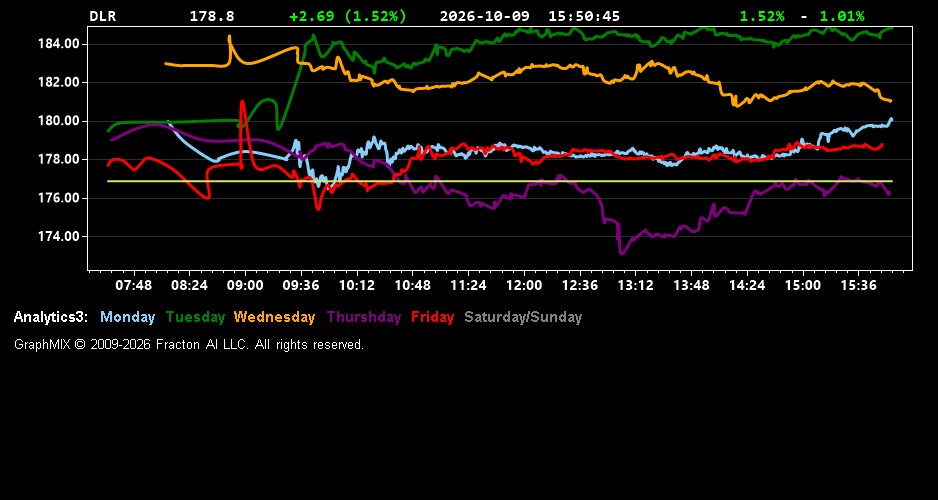Viewport: 938px width, 500px height.
Task: Click the 10:48 time axis label
Action: pos(412,286)
